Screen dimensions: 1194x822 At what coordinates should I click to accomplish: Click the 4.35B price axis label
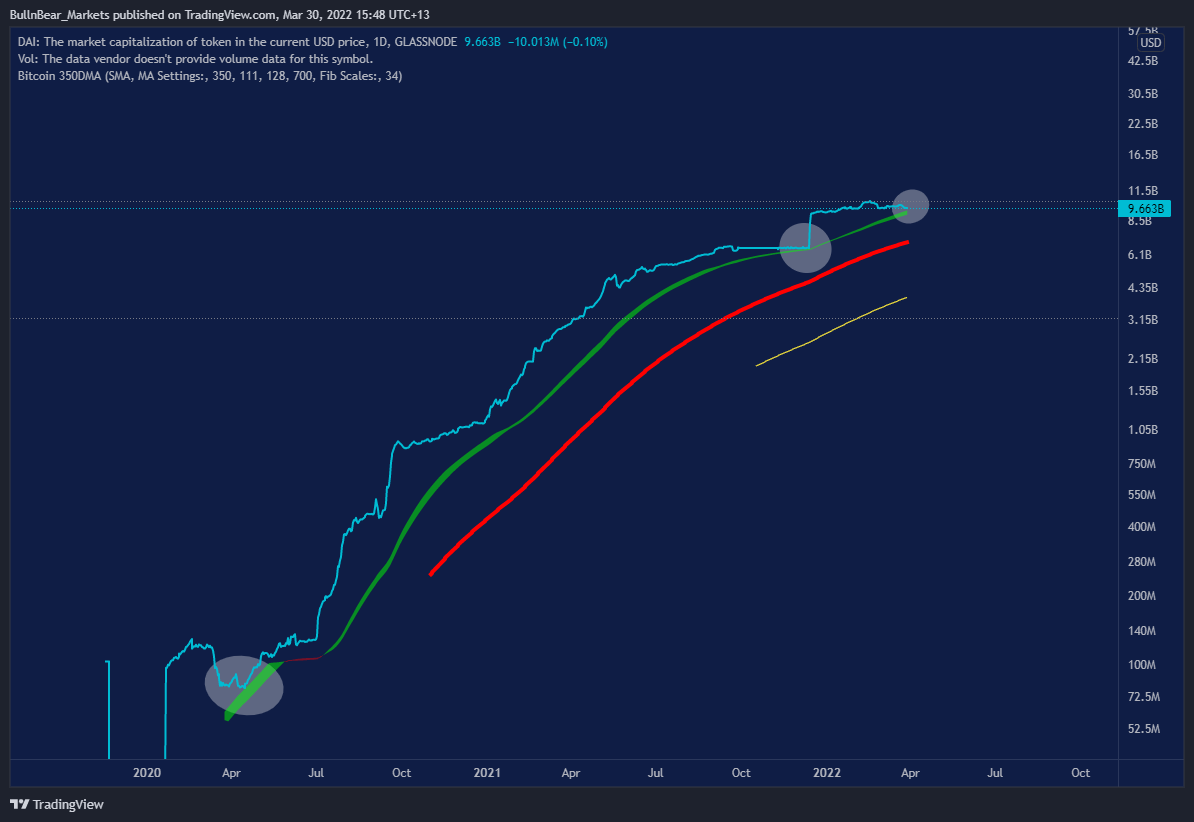click(x=1142, y=287)
